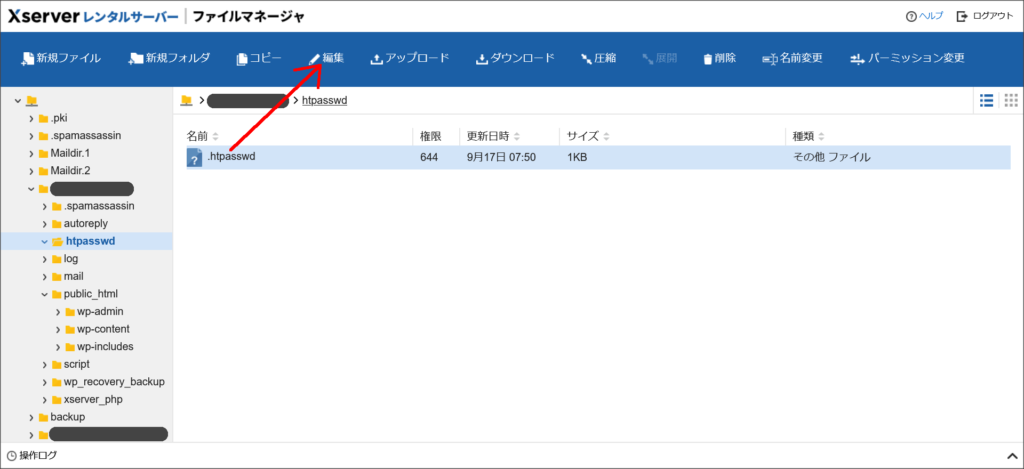Open the 操作ログ operation log panel
This screenshot has height=469, width=1024.
point(32,455)
